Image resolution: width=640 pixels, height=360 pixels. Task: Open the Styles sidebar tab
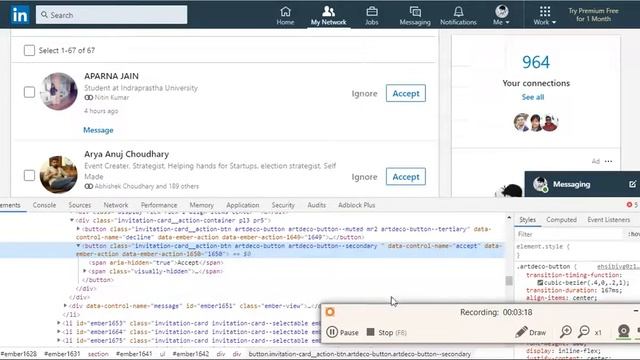[527, 220]
